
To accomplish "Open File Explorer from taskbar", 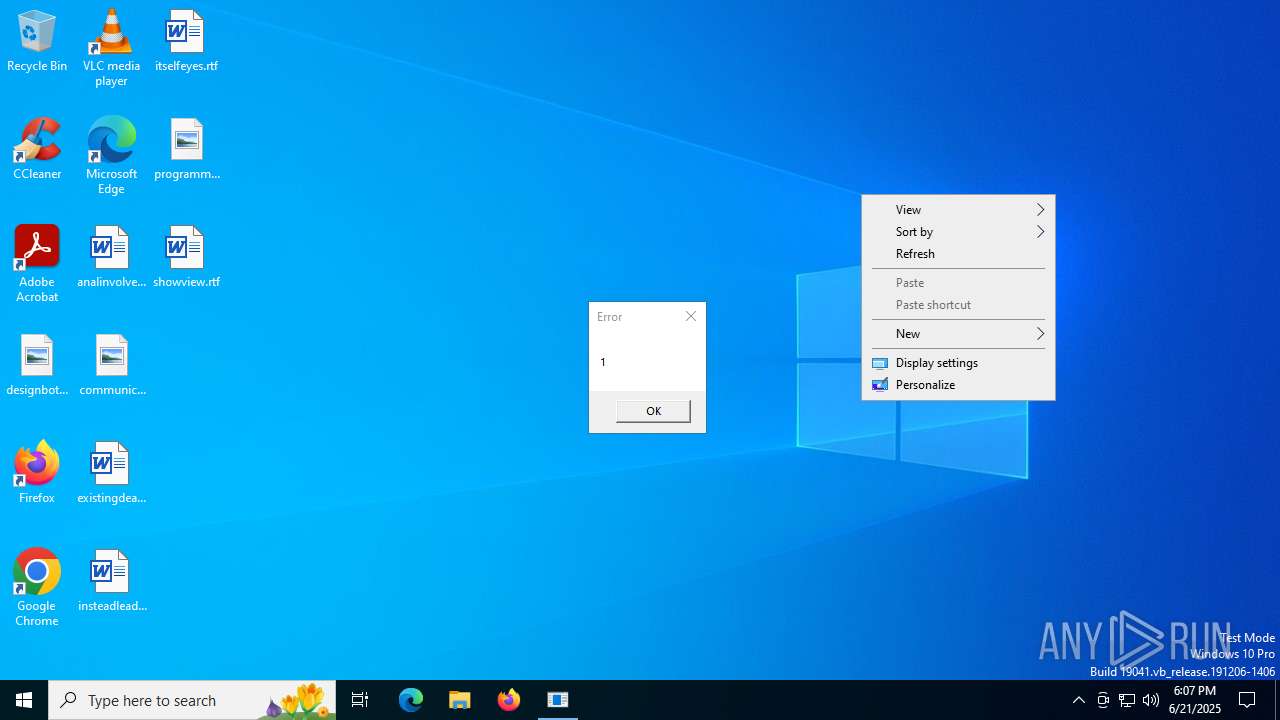I will point(460,700).
